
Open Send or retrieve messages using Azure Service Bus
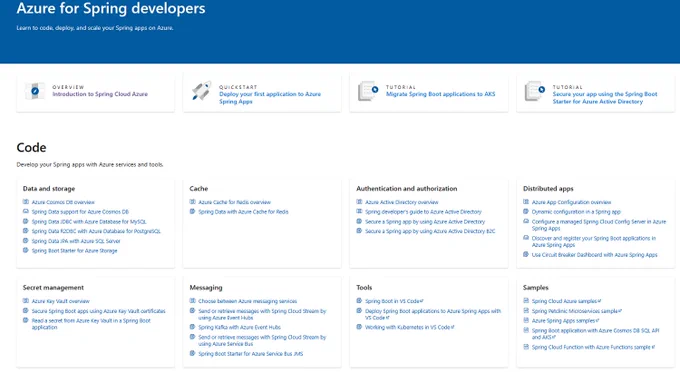point(262,340)
